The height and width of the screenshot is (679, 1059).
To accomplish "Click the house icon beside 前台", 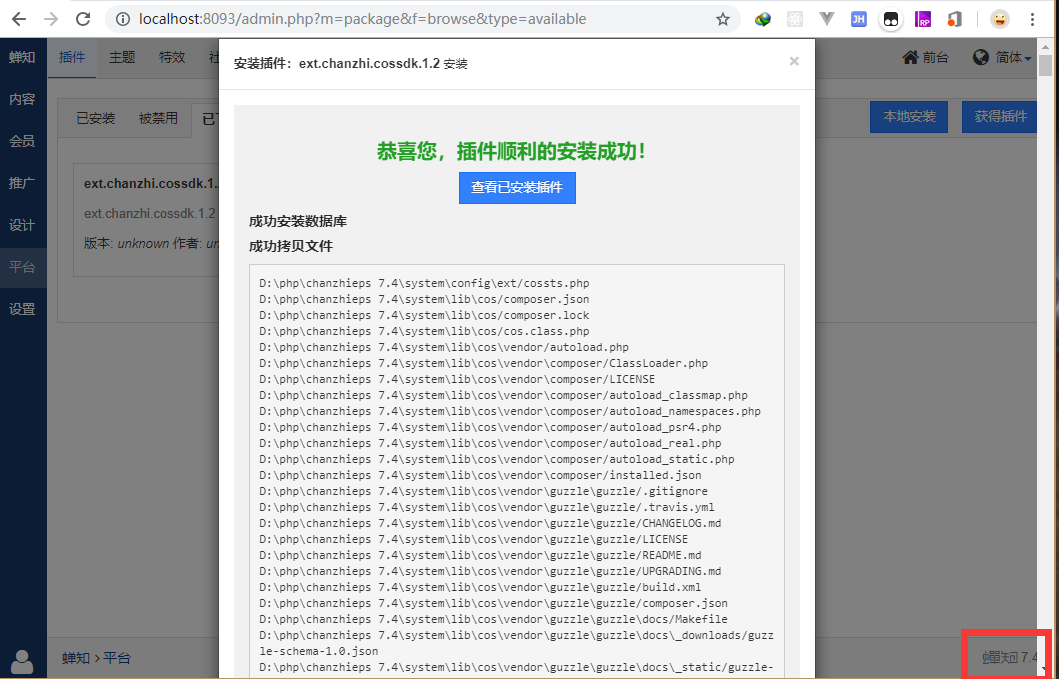I will (x=910, y=57).
